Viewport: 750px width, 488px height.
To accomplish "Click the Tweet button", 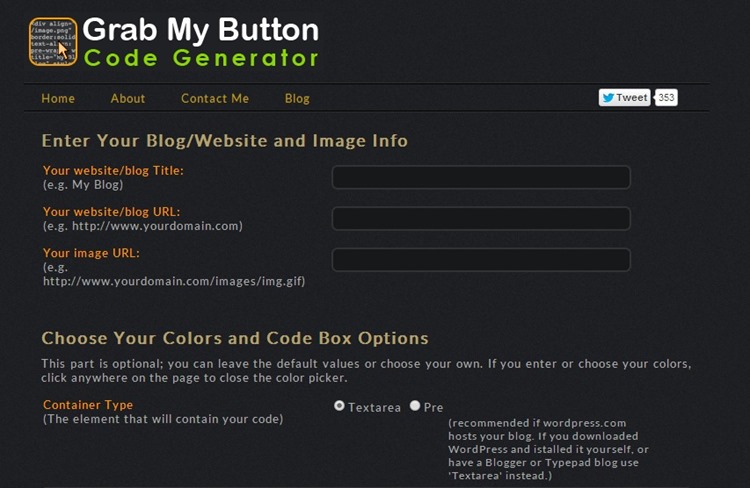I will click(x=625, y=98).
